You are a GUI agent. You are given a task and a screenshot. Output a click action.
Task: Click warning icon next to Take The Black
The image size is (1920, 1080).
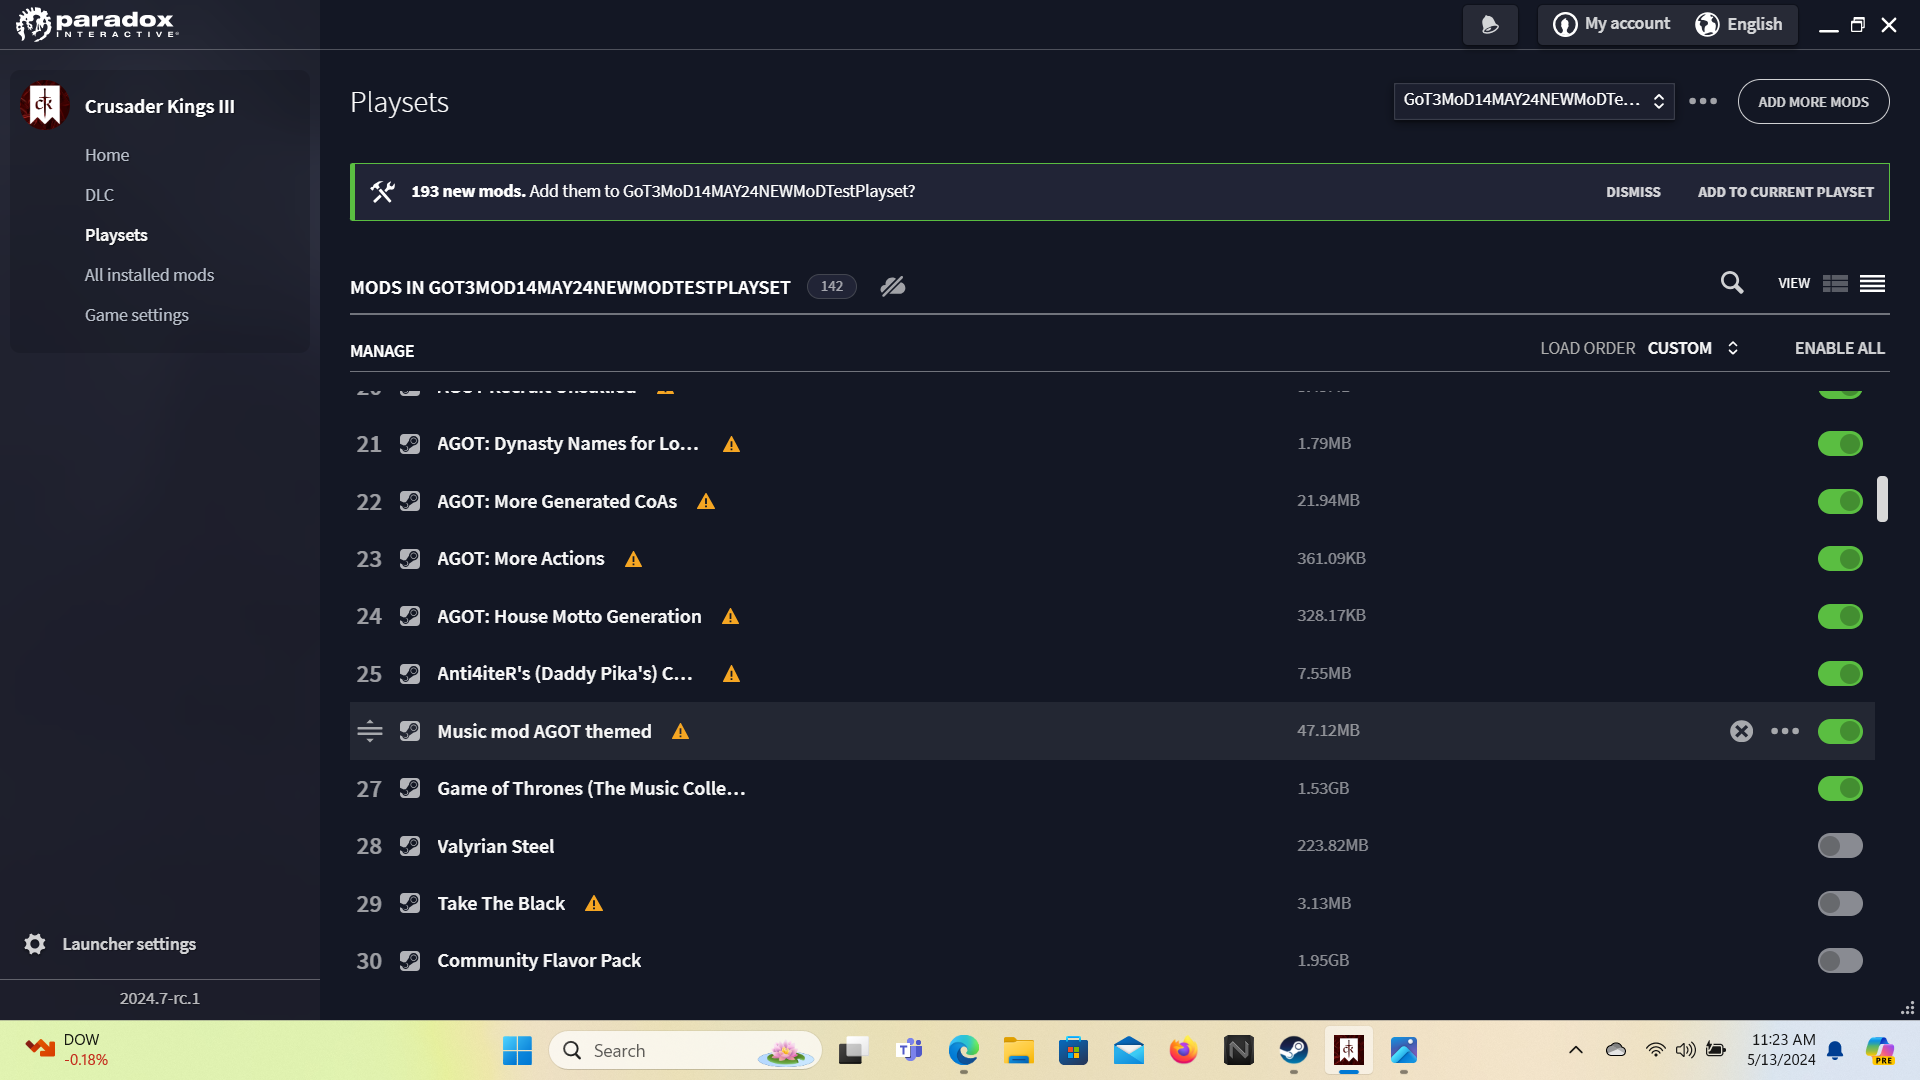pyautogui.click(x=594, y=904)
